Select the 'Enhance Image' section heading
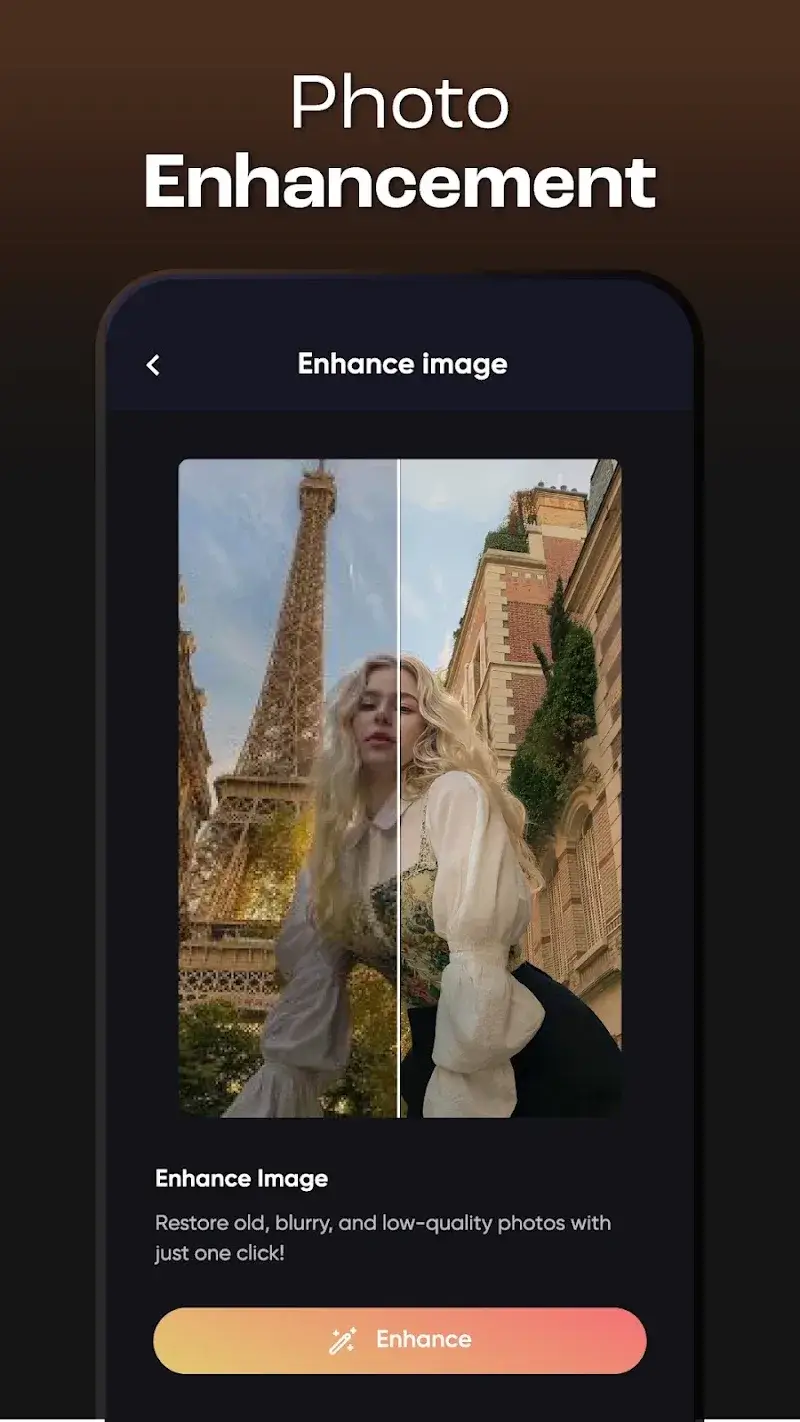Screen dimensions: 800x1422 click(241, 1179)
